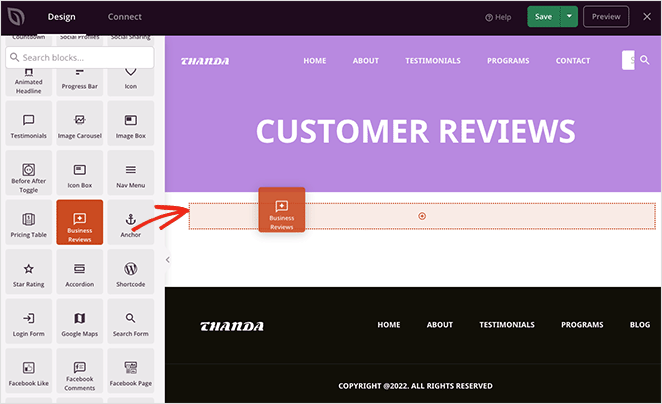
Task: Select the Testimonials block
Action: pyautogui.click(x=28, y=125)
